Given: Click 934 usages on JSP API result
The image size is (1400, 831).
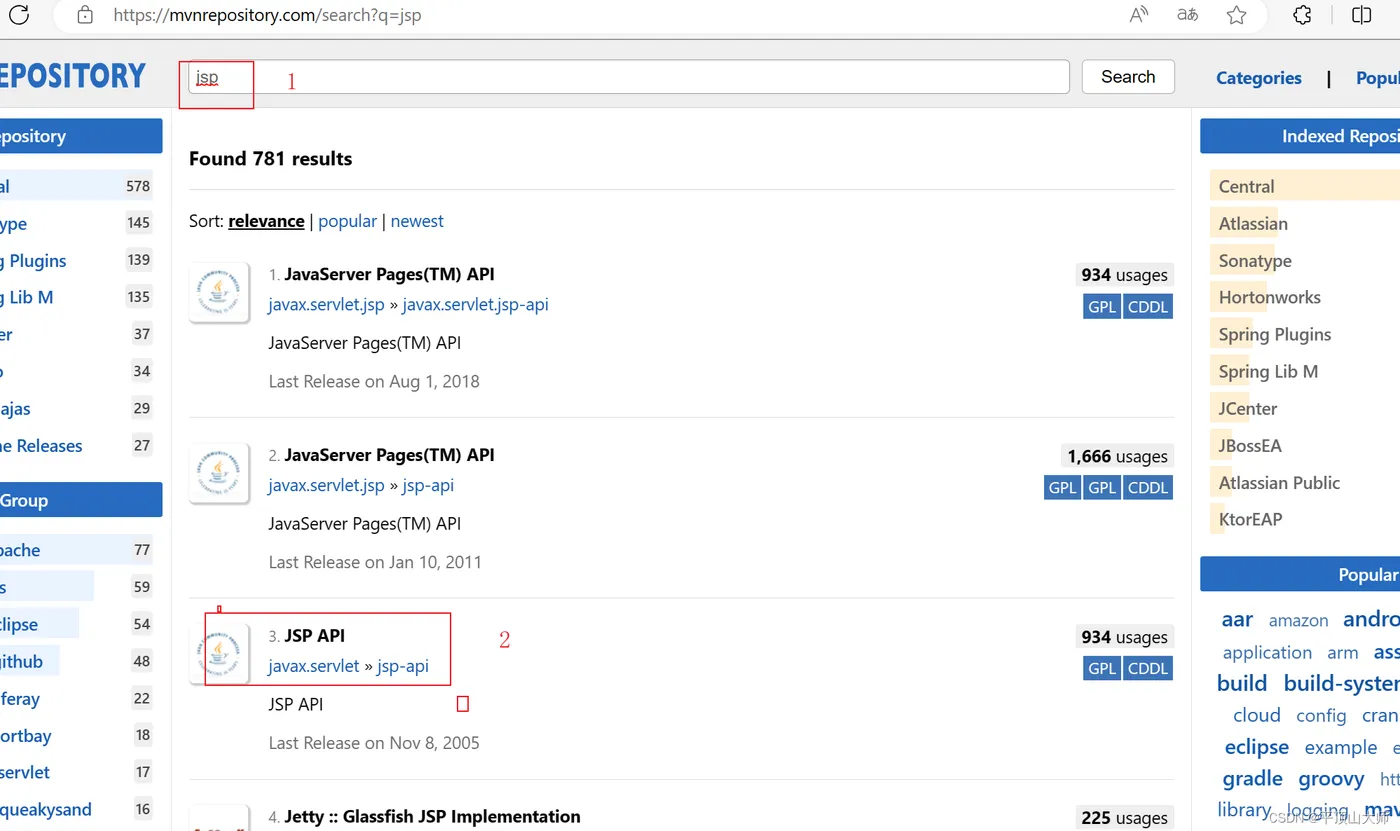Looking at the screenshot, I should tap(1124, 637).
